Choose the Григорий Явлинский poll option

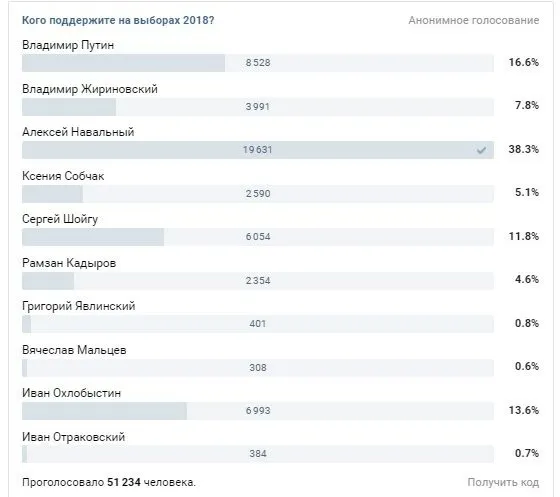[x=79, y=306]
